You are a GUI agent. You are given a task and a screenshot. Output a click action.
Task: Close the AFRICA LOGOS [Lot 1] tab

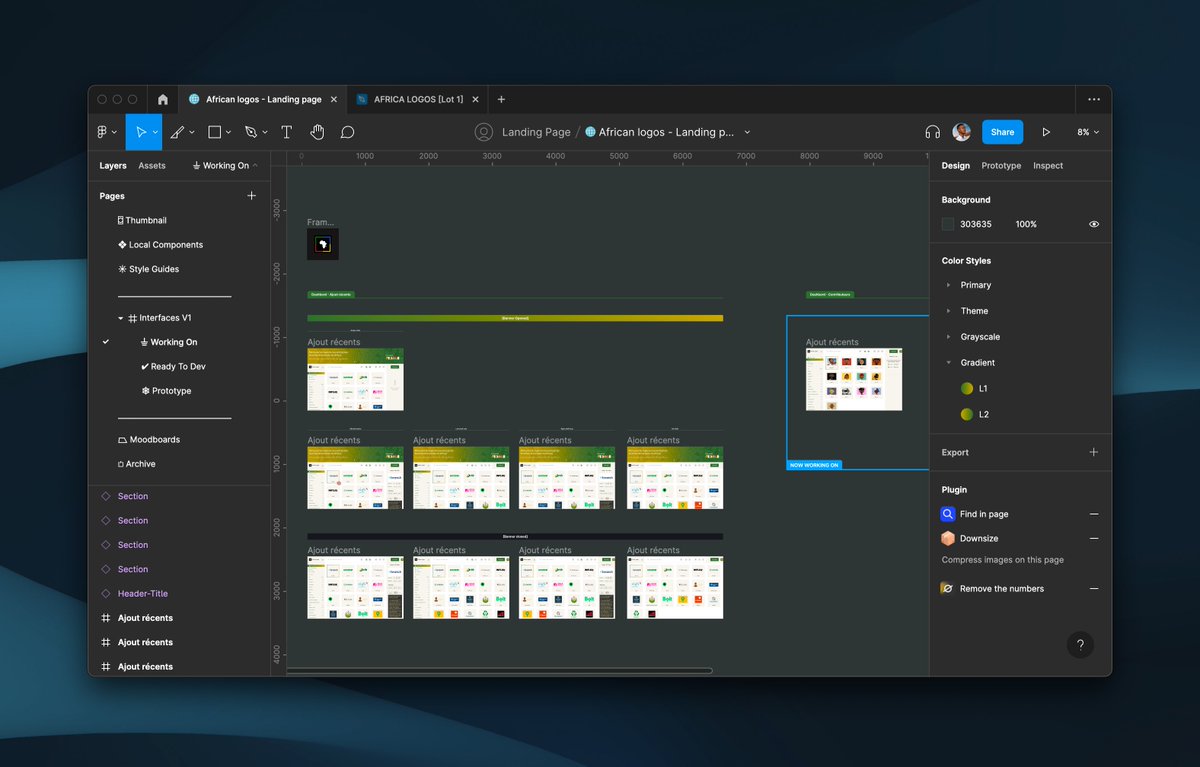[x=475, y=99]
